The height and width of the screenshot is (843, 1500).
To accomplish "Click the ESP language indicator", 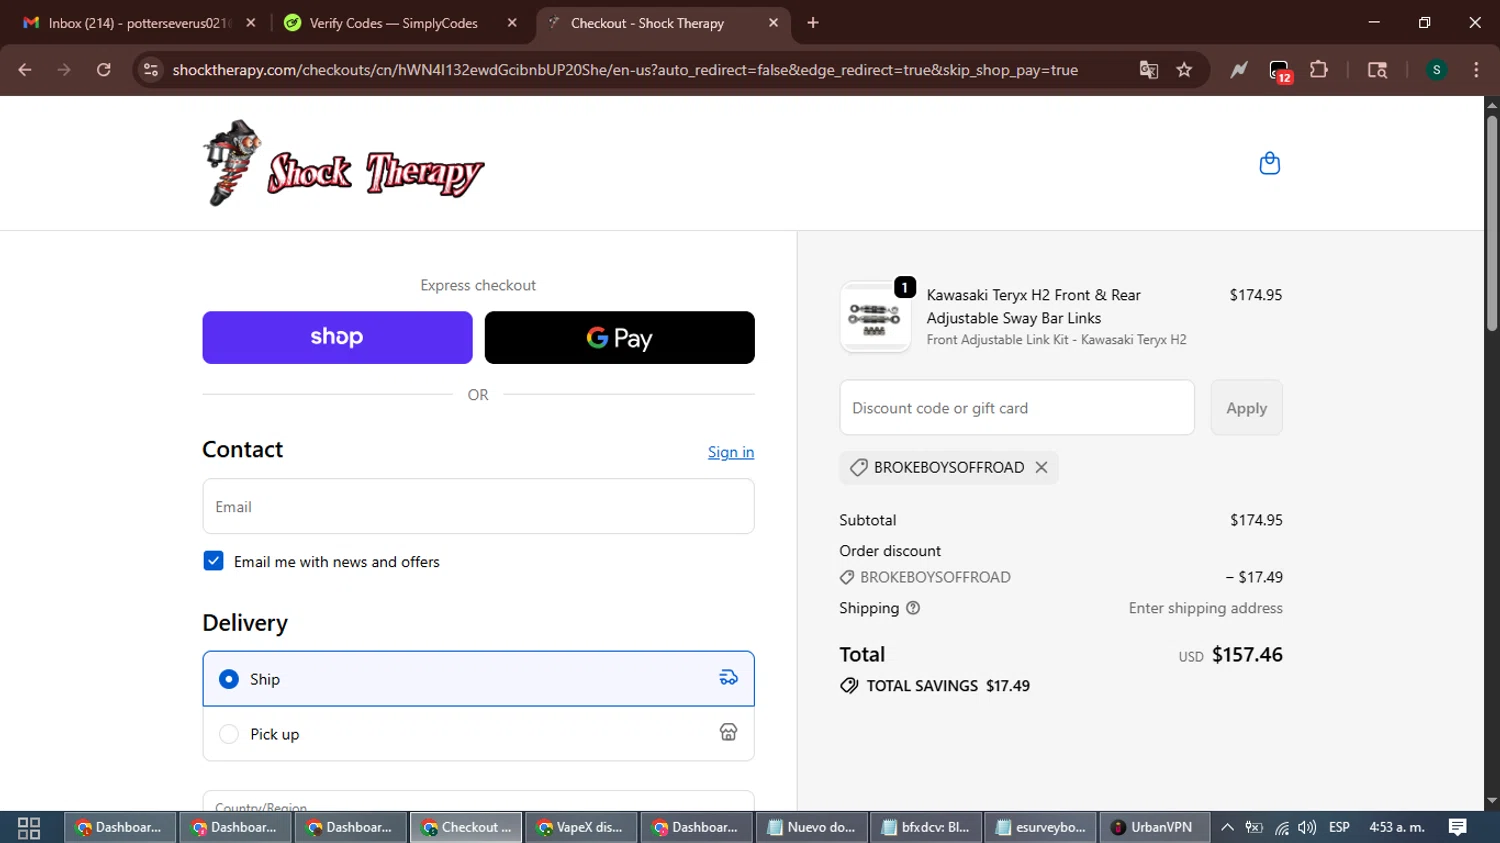I will pos(1339,828).
